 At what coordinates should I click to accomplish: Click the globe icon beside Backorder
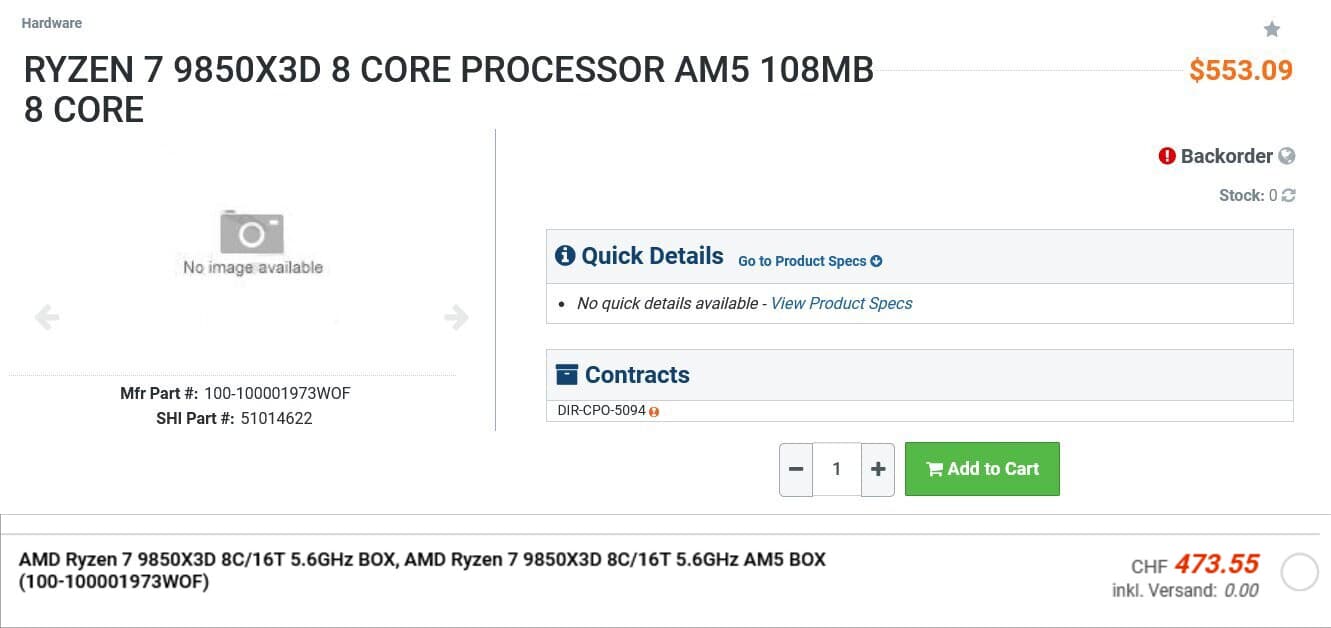pos(1287,156)
